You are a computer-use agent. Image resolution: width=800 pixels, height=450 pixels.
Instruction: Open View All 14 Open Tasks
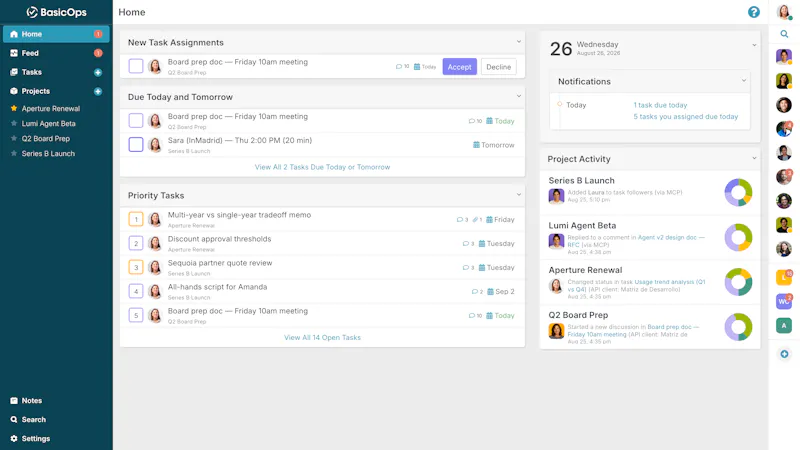322,337
